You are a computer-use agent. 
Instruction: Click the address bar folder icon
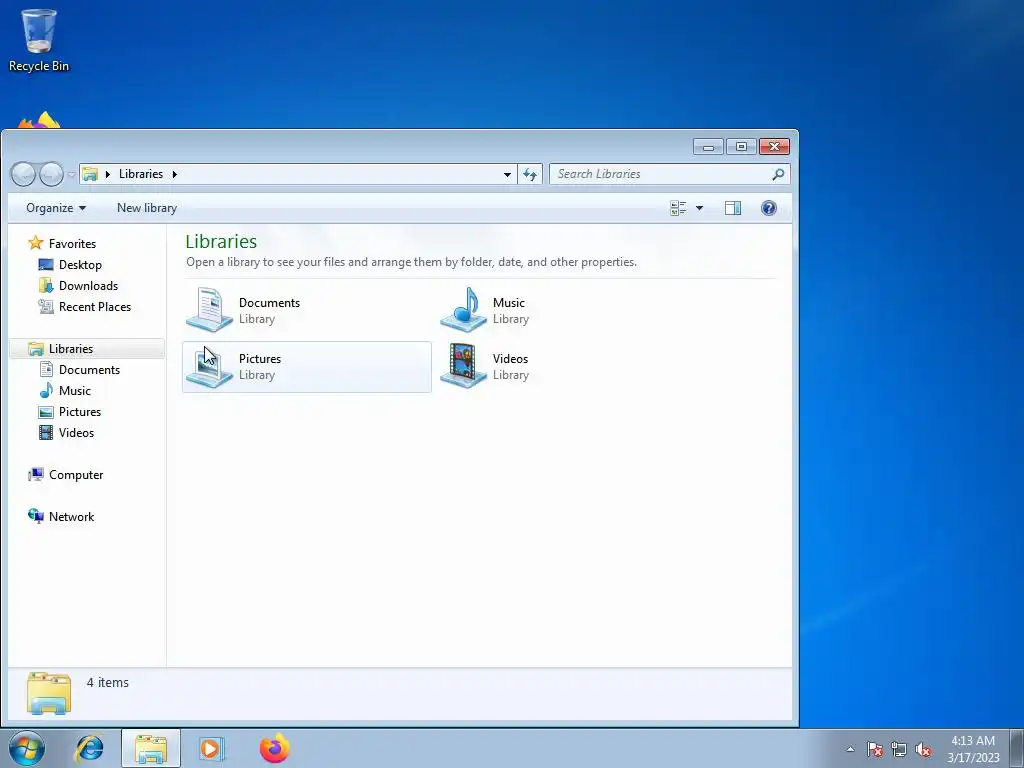(x=90, y=174)
